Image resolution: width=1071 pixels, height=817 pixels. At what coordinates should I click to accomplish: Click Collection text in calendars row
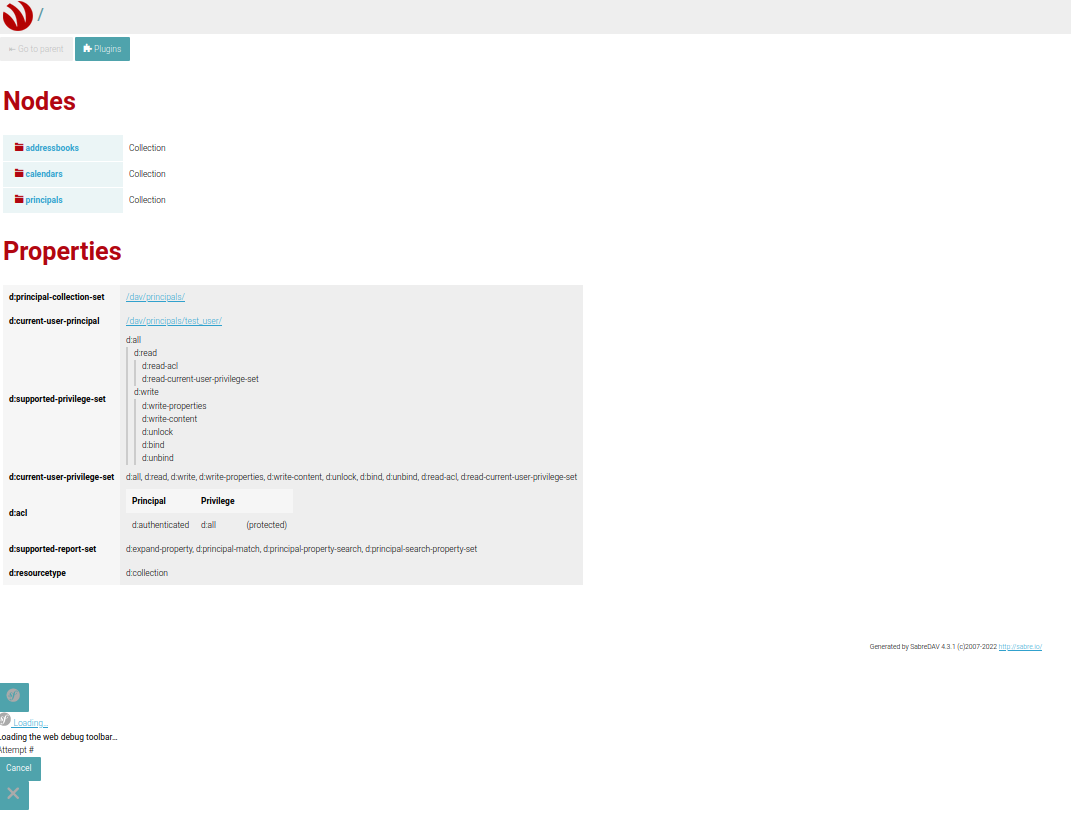147,174
